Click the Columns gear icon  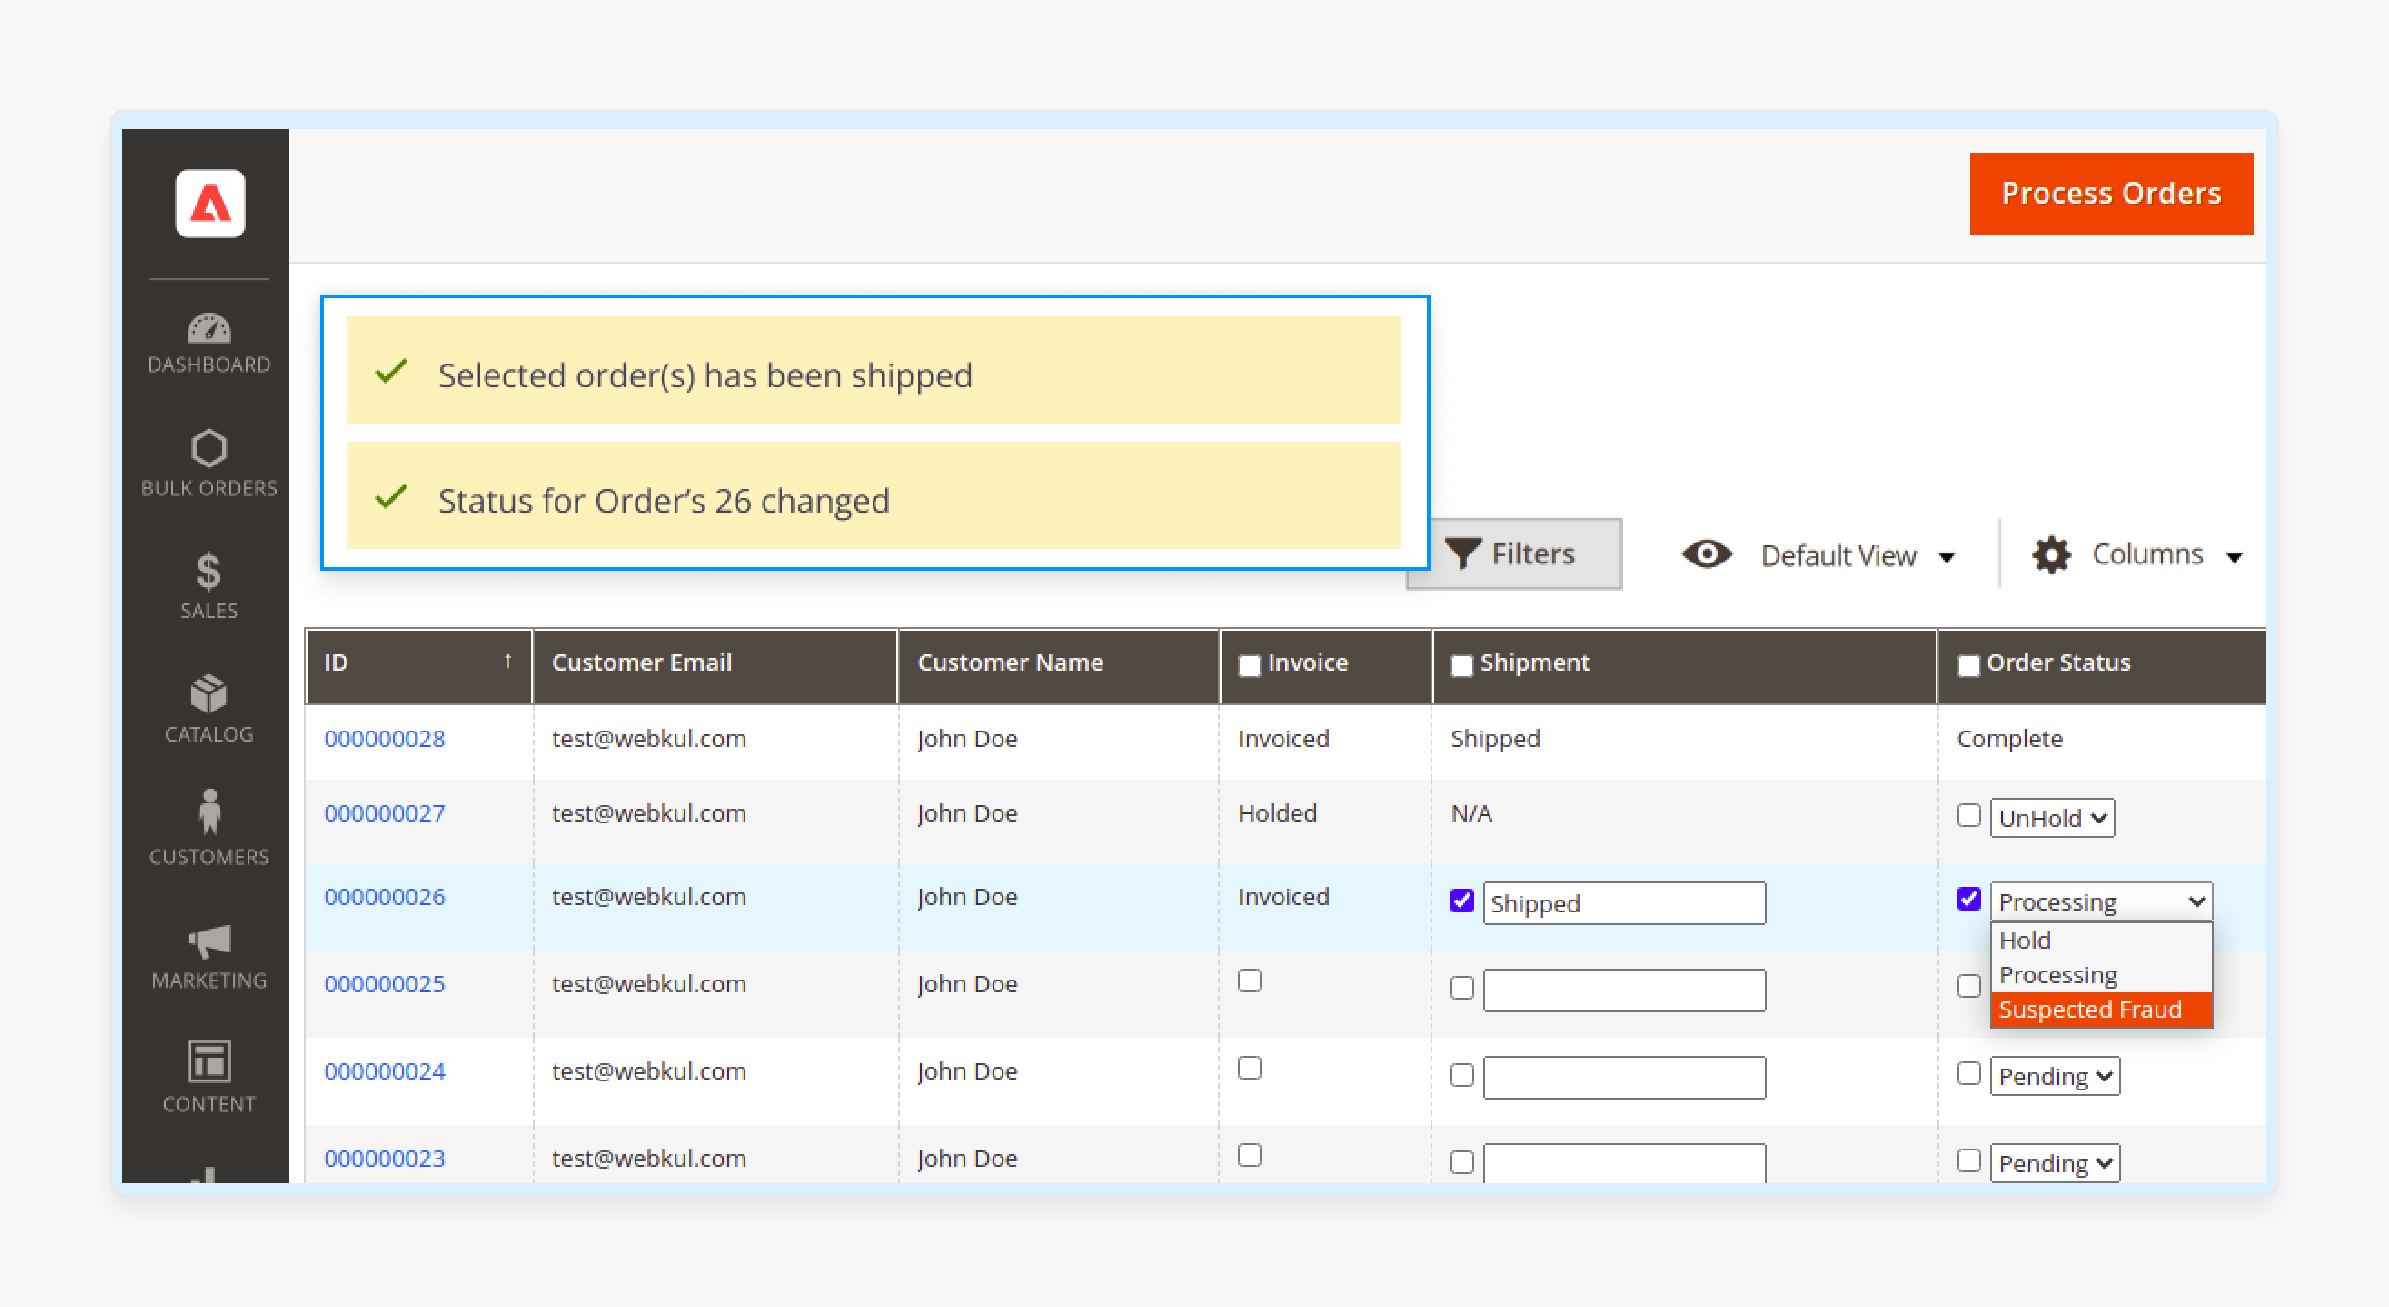tap(2051, 554)
